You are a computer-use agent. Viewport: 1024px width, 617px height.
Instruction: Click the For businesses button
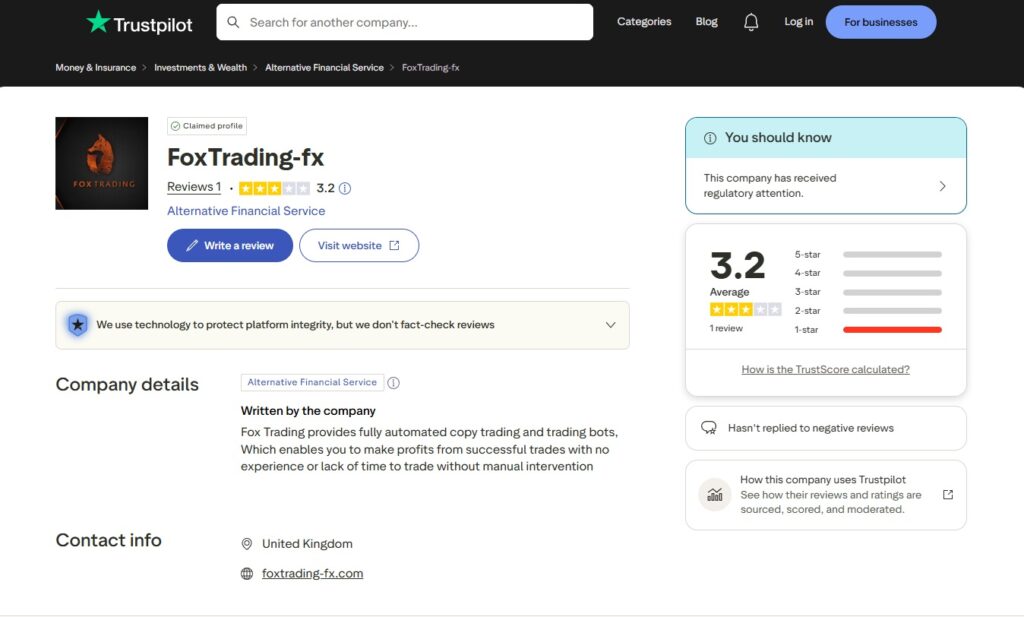tap(880, 21)
